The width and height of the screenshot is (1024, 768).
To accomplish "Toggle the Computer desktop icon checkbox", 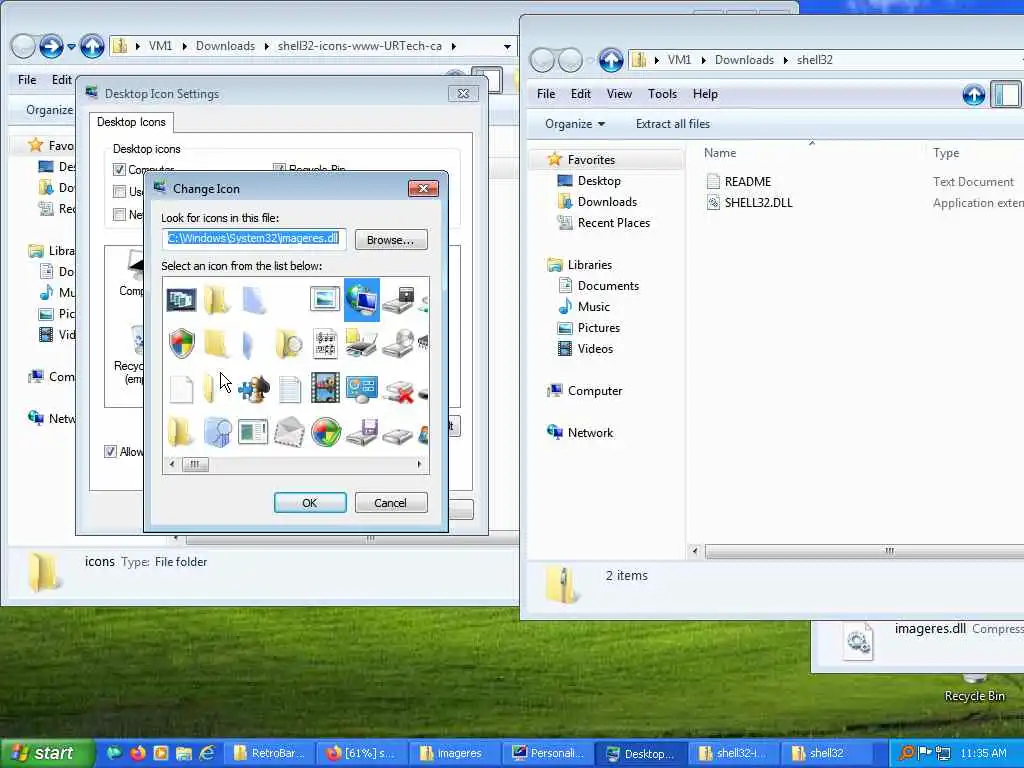I will point(120,170).
